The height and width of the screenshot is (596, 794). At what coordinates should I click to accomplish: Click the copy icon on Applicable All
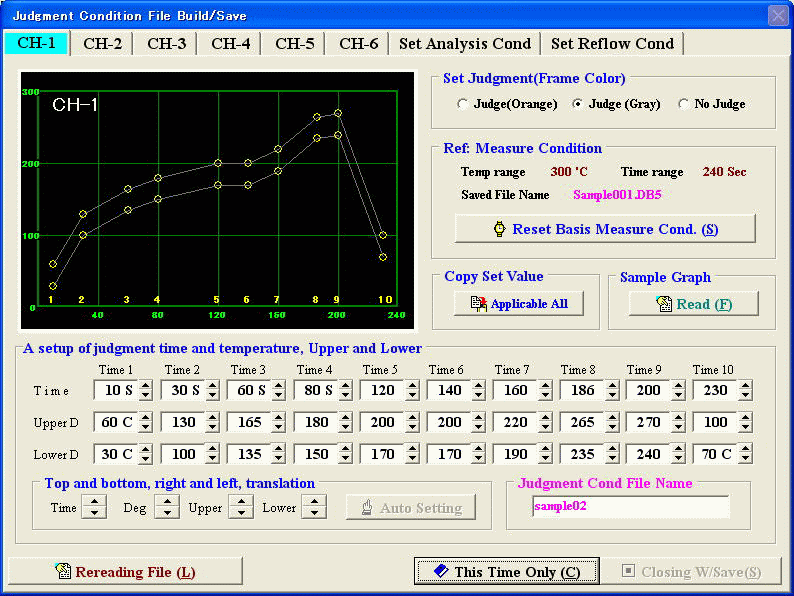click(x=479, y=304)
